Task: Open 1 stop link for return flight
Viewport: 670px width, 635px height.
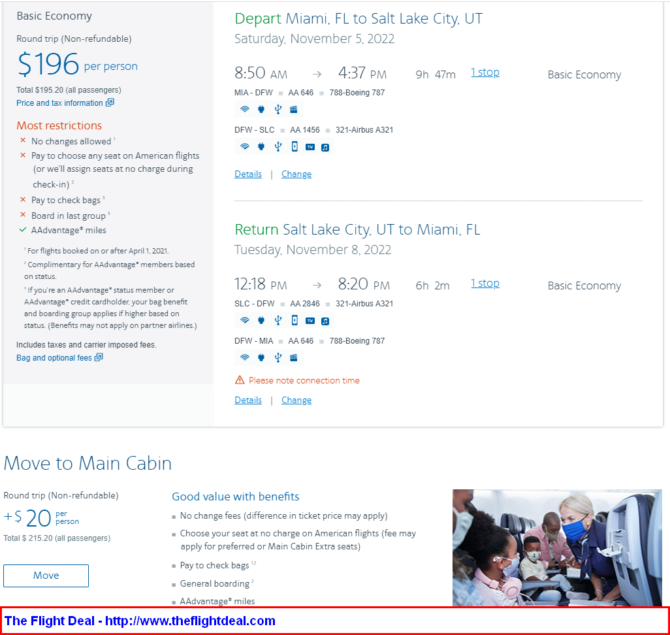Action: pos(485,284)
